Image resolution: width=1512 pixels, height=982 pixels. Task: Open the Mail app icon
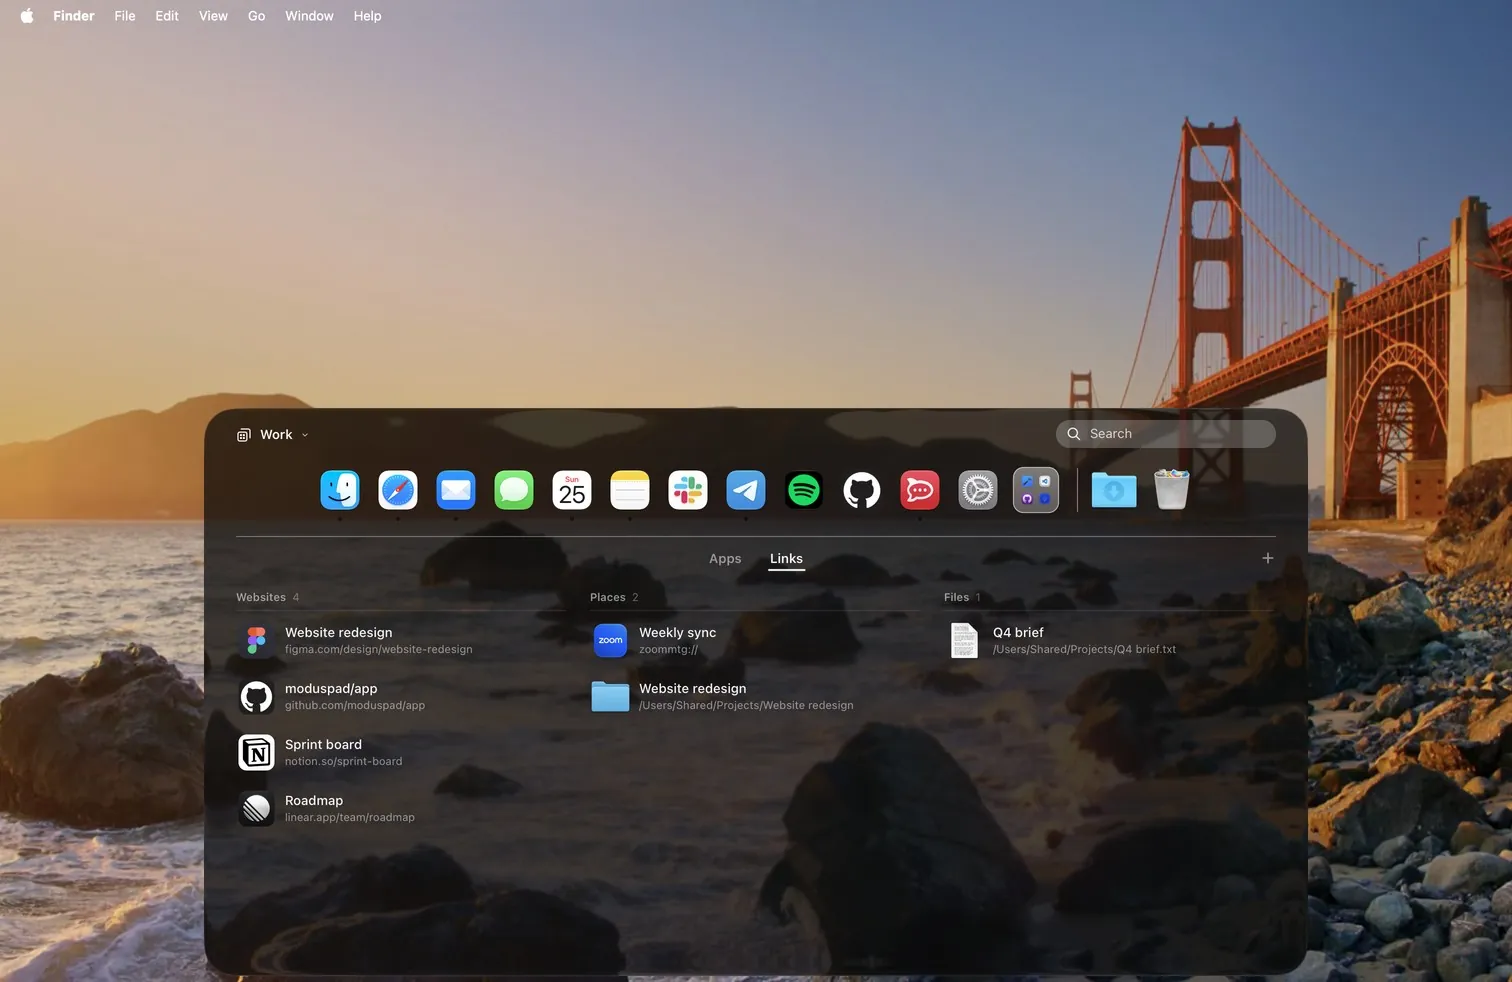tap(456, 490)
